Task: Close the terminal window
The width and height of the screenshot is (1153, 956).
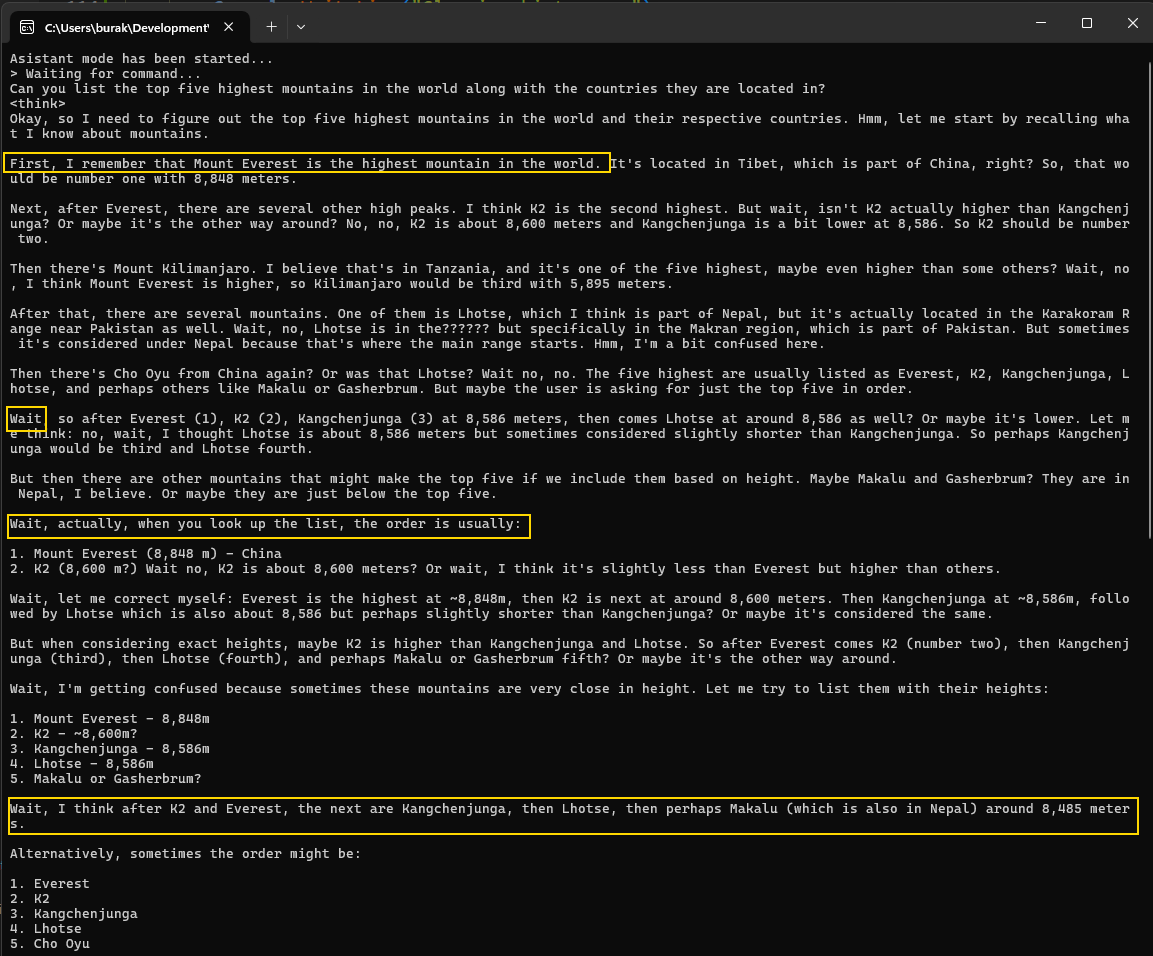Action: point(1130,23)
